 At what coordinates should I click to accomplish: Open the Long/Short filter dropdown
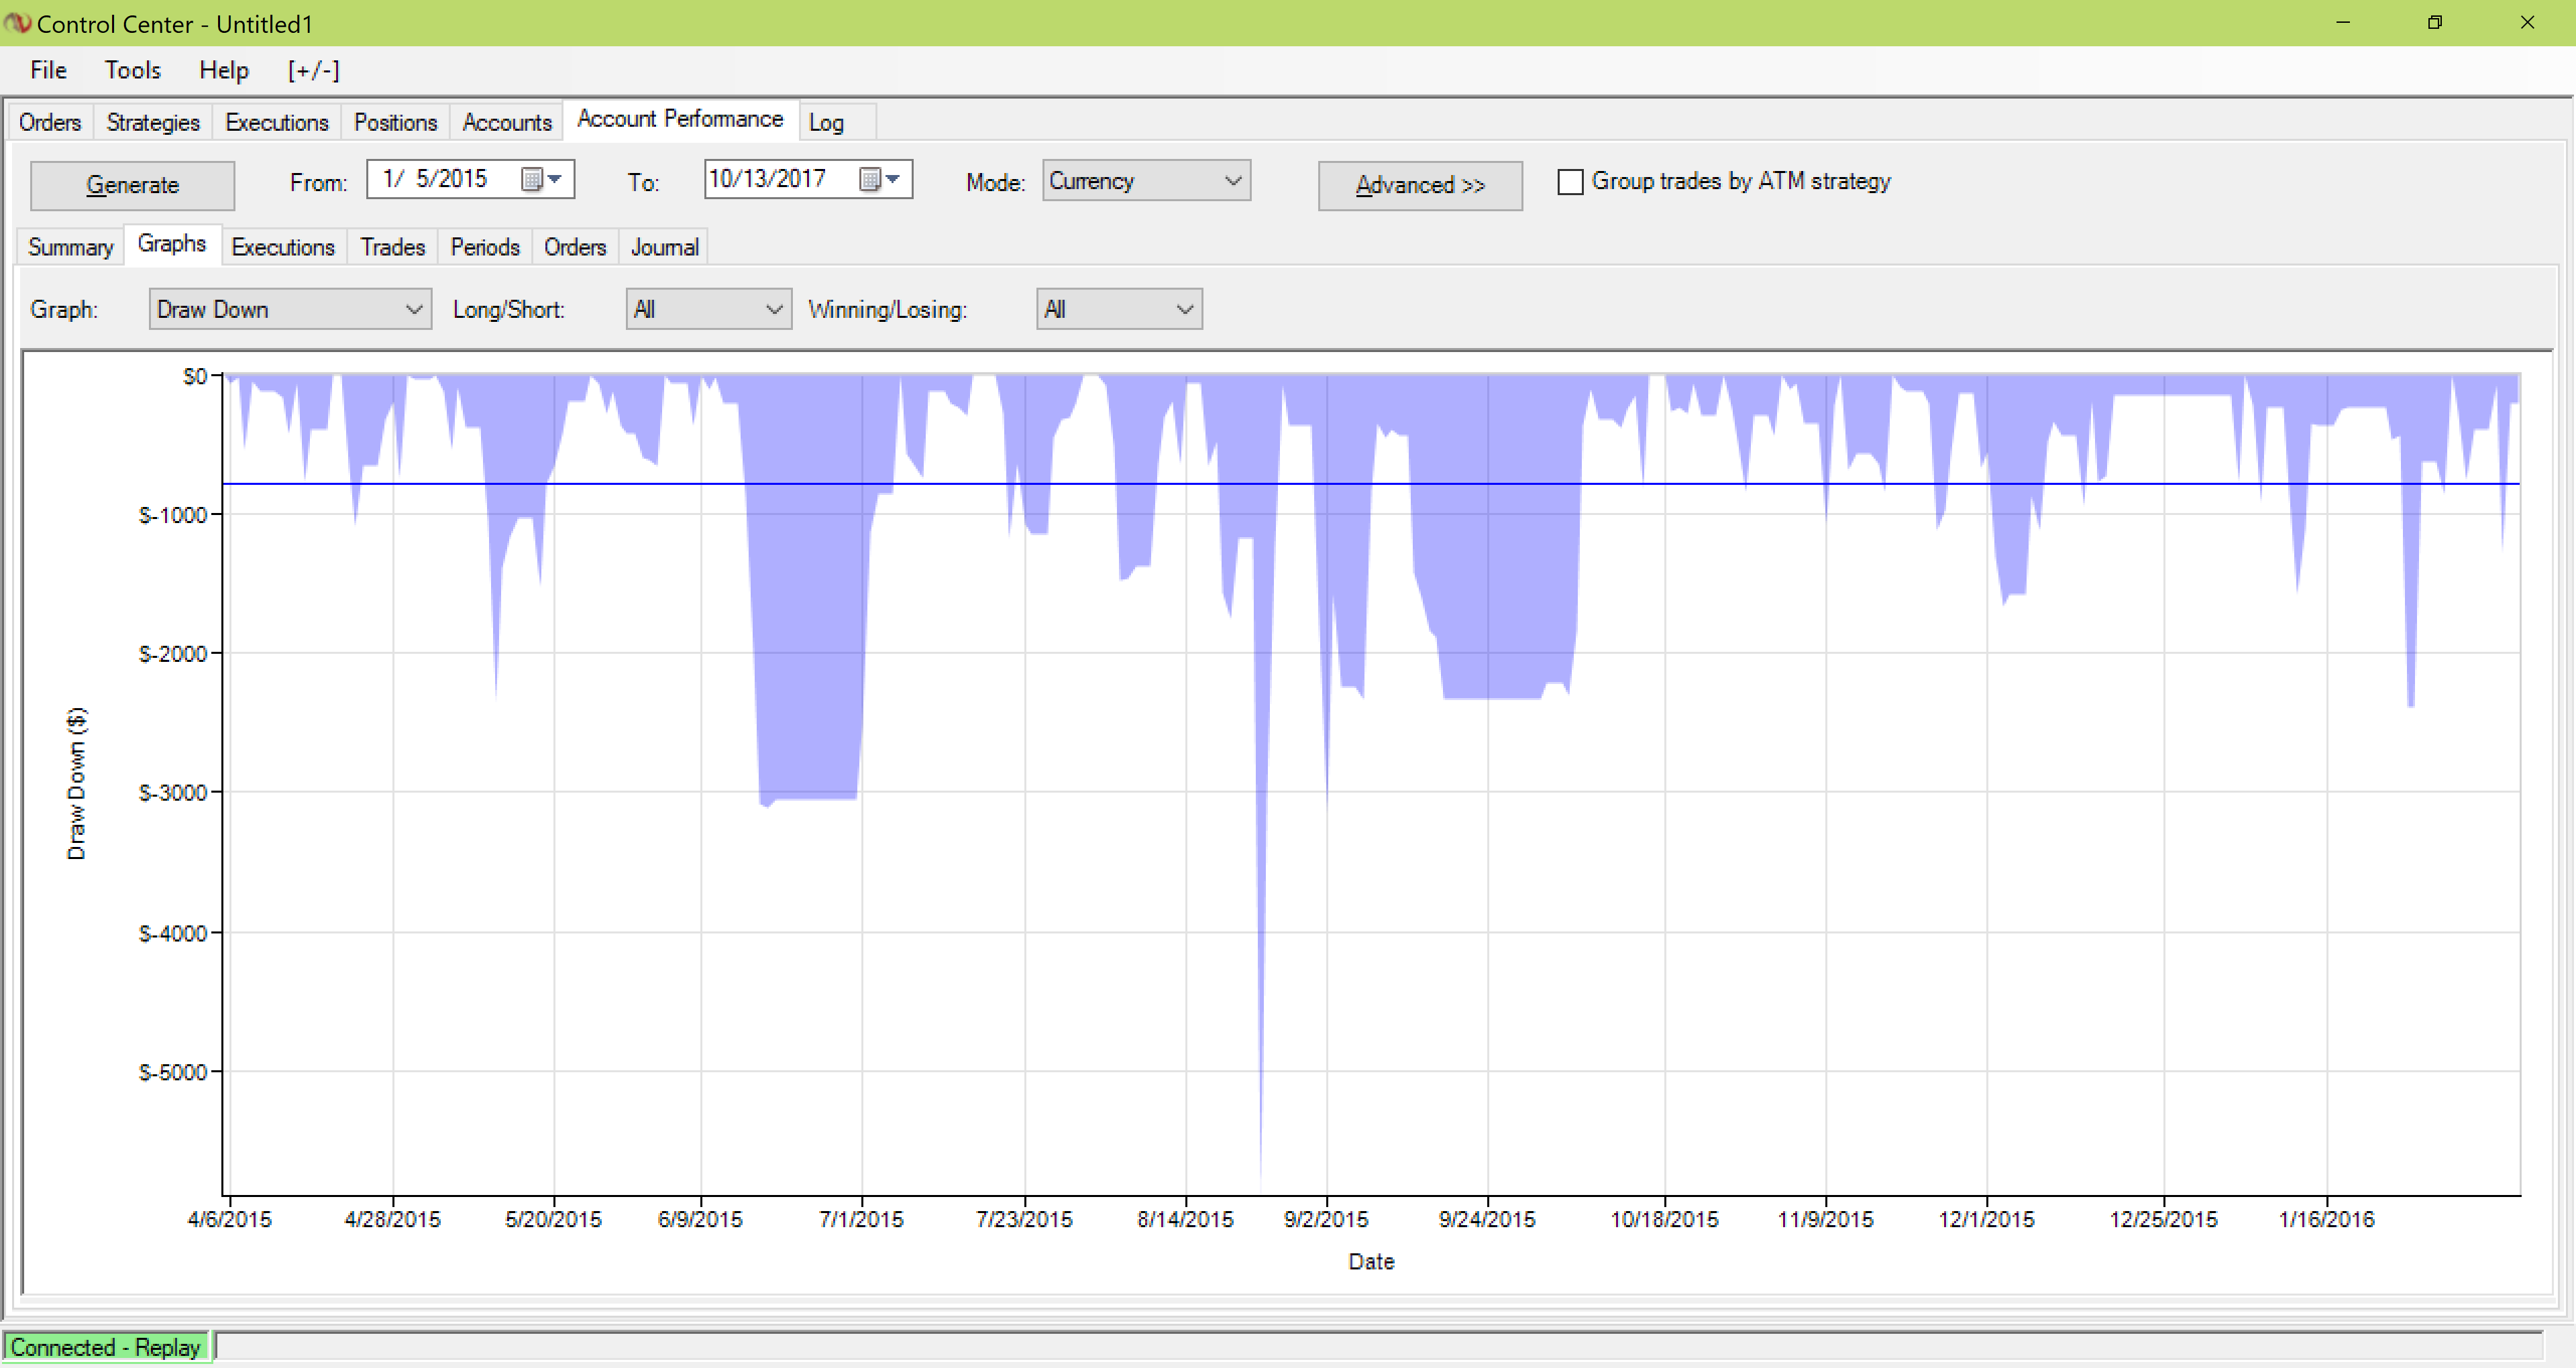708,309
